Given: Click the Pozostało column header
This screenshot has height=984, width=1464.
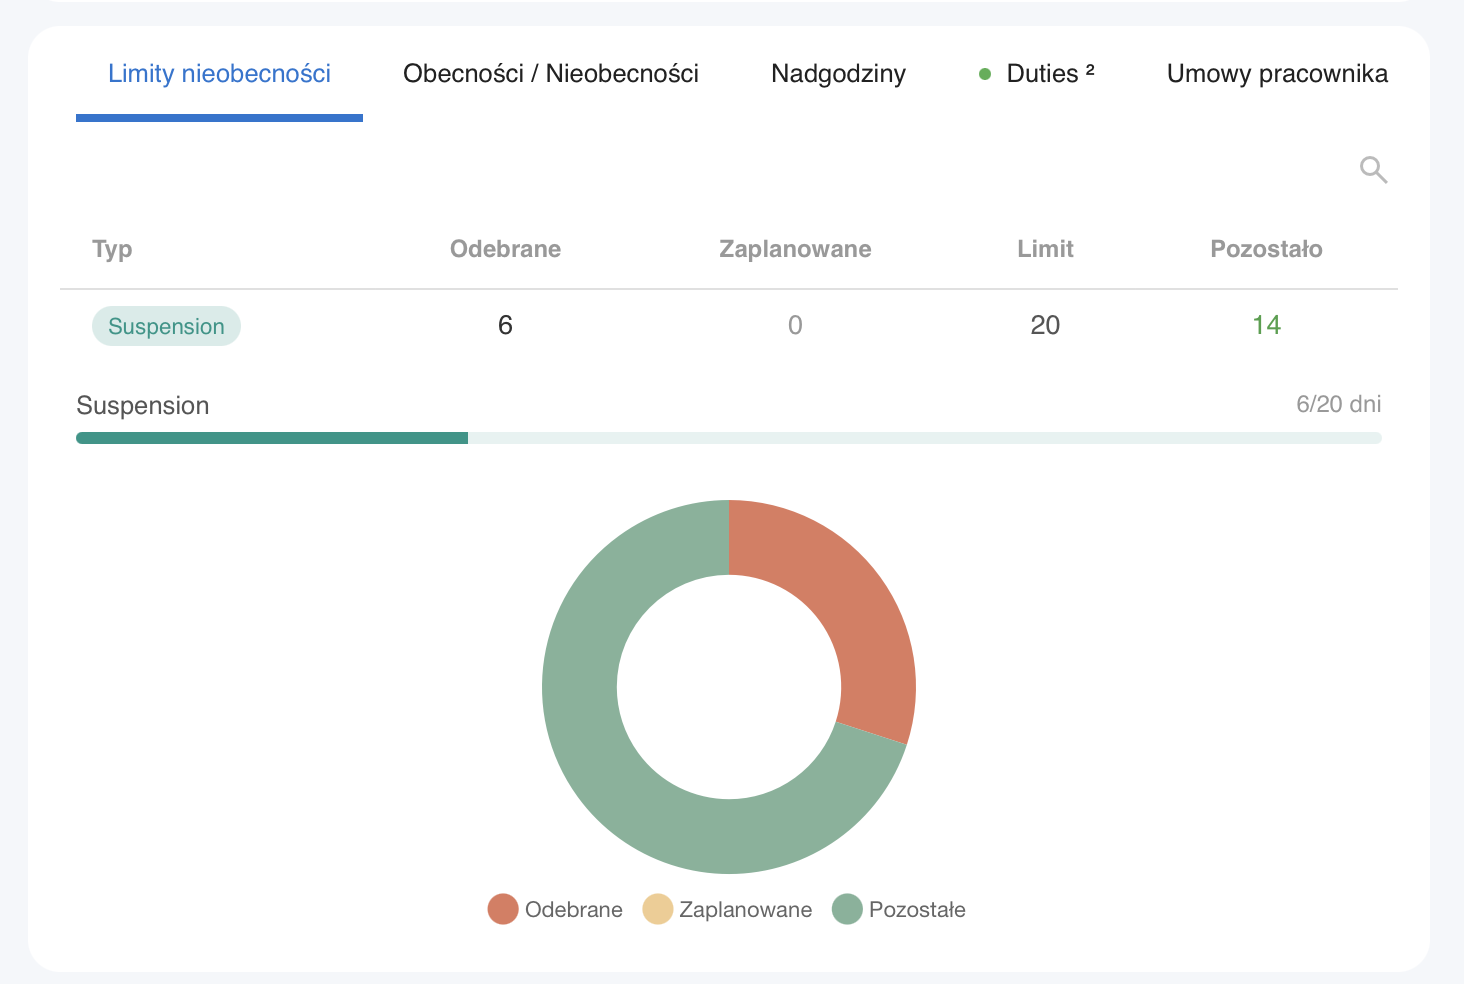Looking at the screenshot, I should tap(1266, 249).
